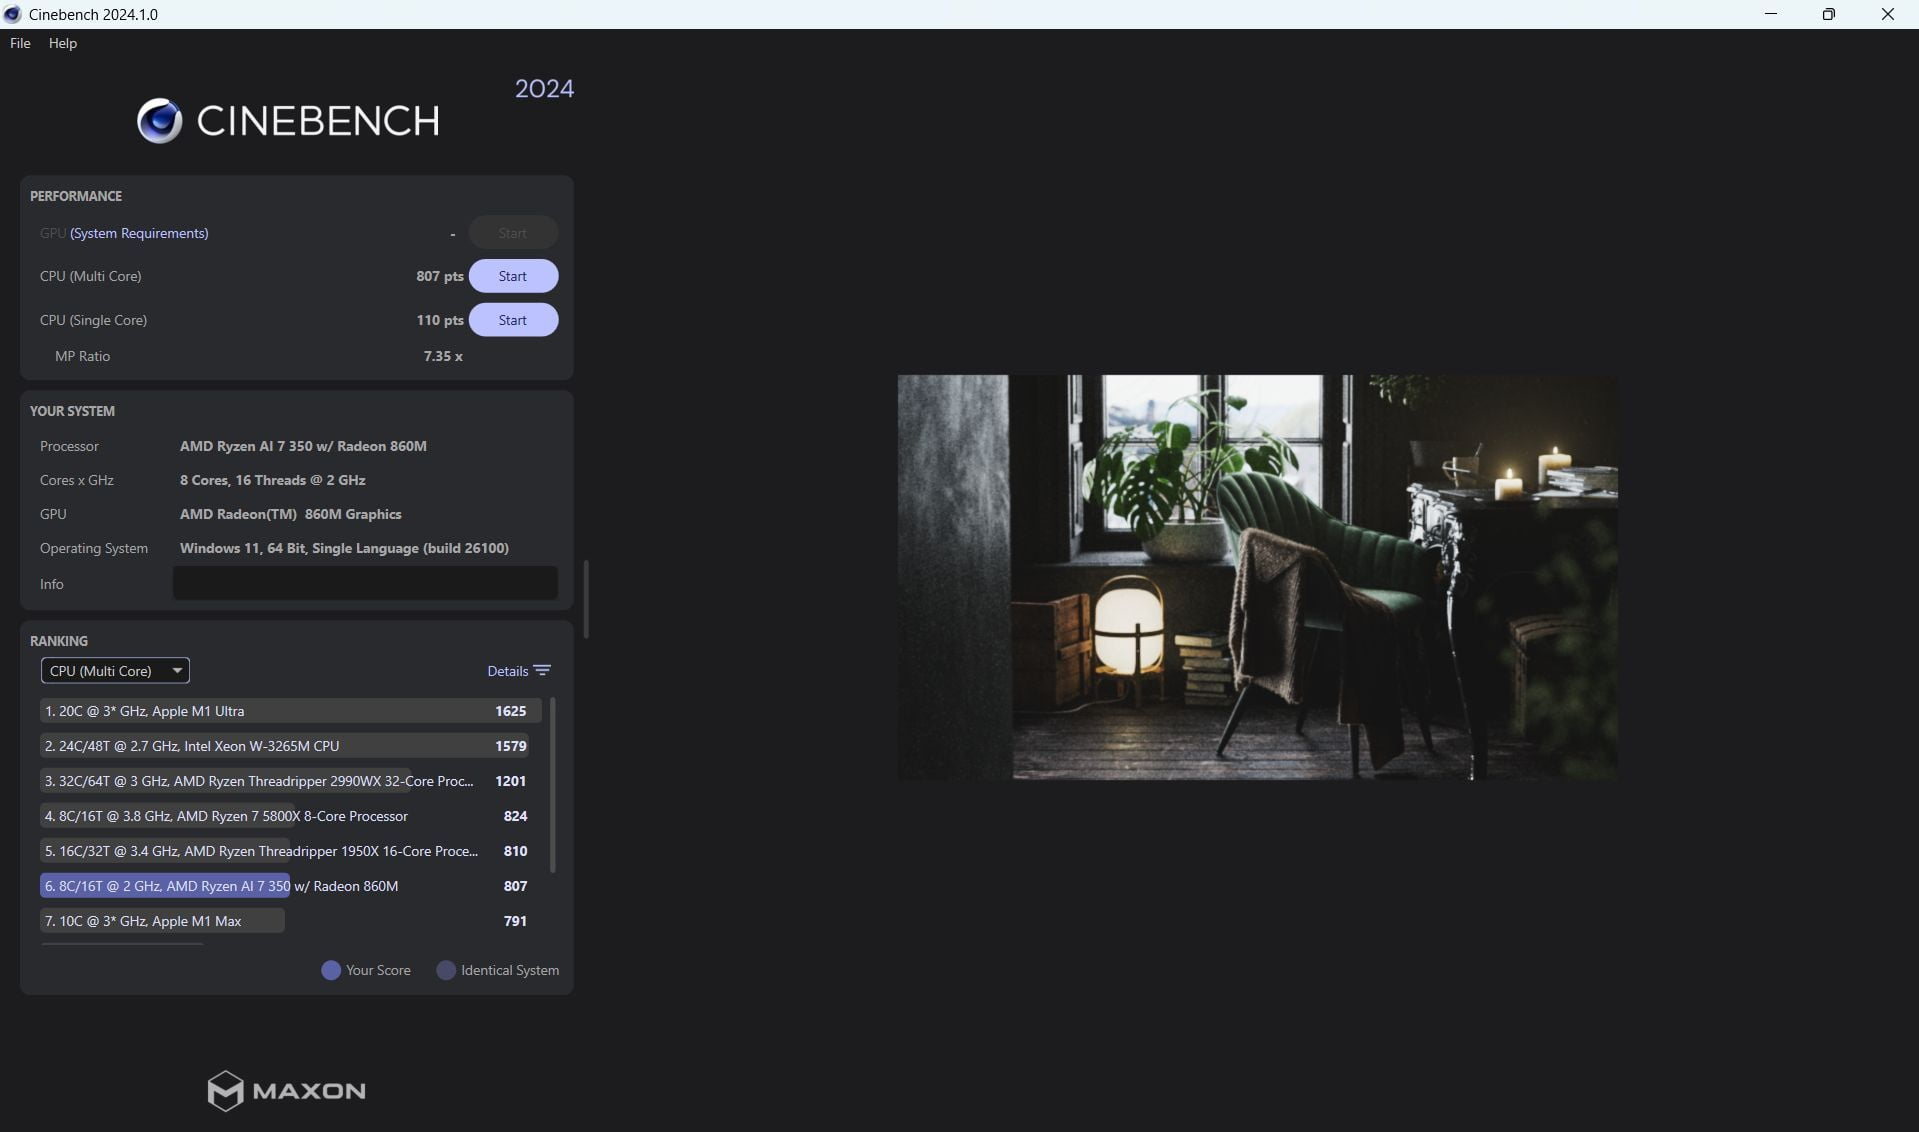1919x1132 pixels.
Task: Click the 110 pts single core score
Action: click(439, 320)
